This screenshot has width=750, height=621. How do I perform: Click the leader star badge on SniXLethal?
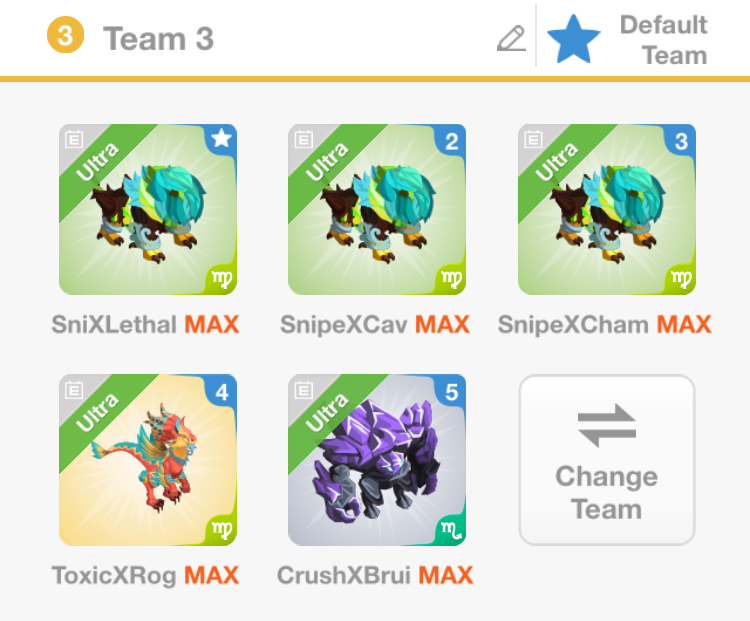[221, 140]
